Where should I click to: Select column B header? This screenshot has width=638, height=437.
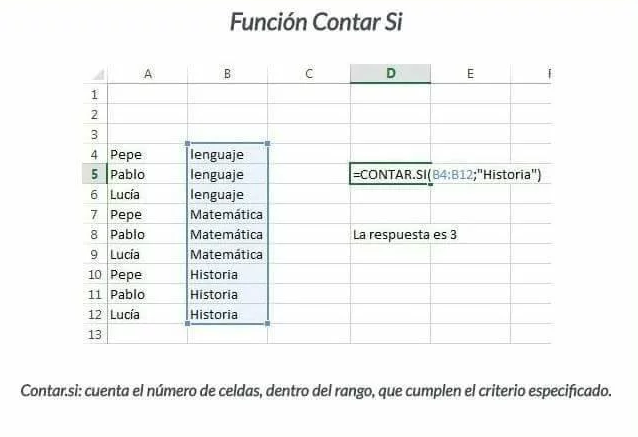[227, 74]
